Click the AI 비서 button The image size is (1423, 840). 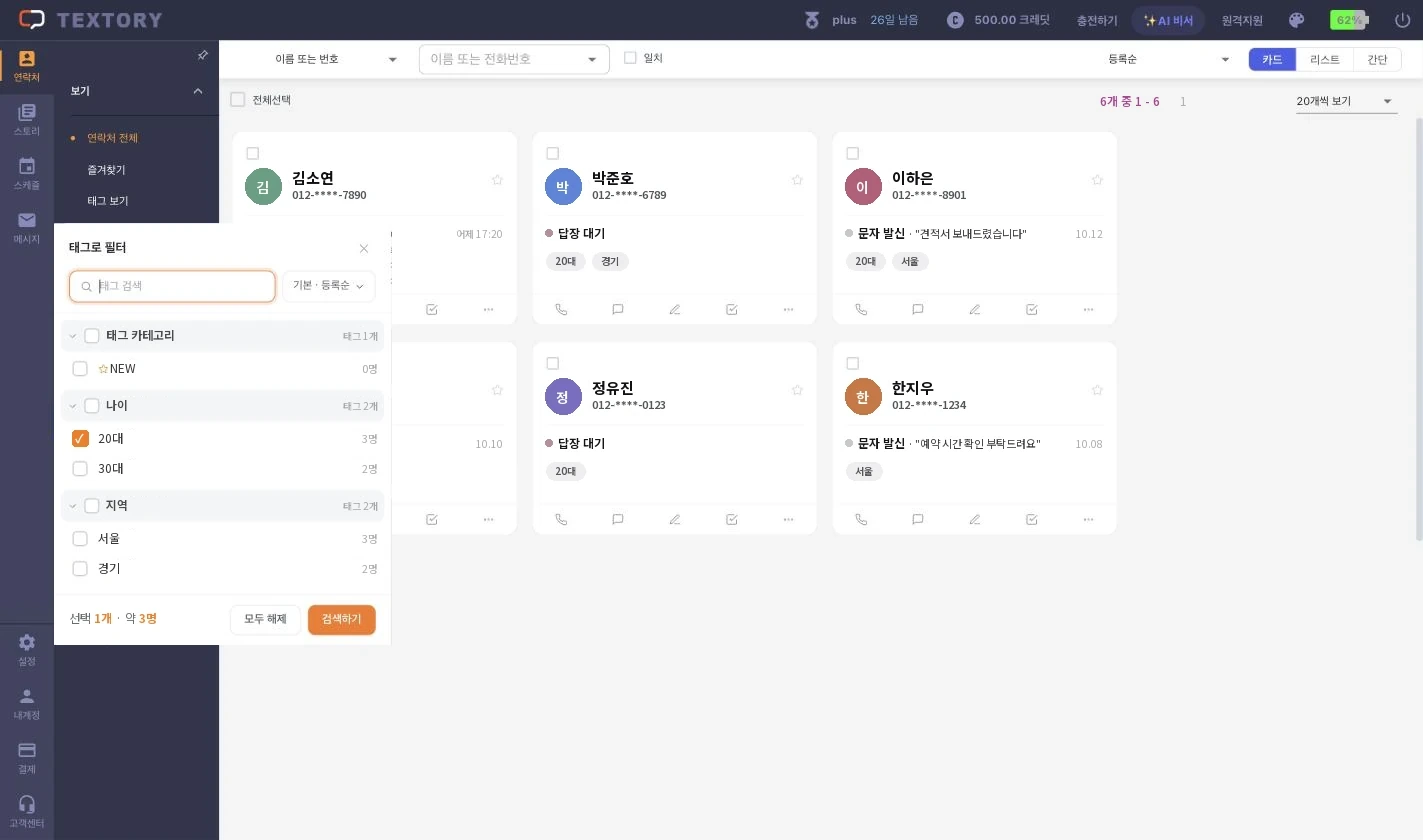pos(1168,20)
